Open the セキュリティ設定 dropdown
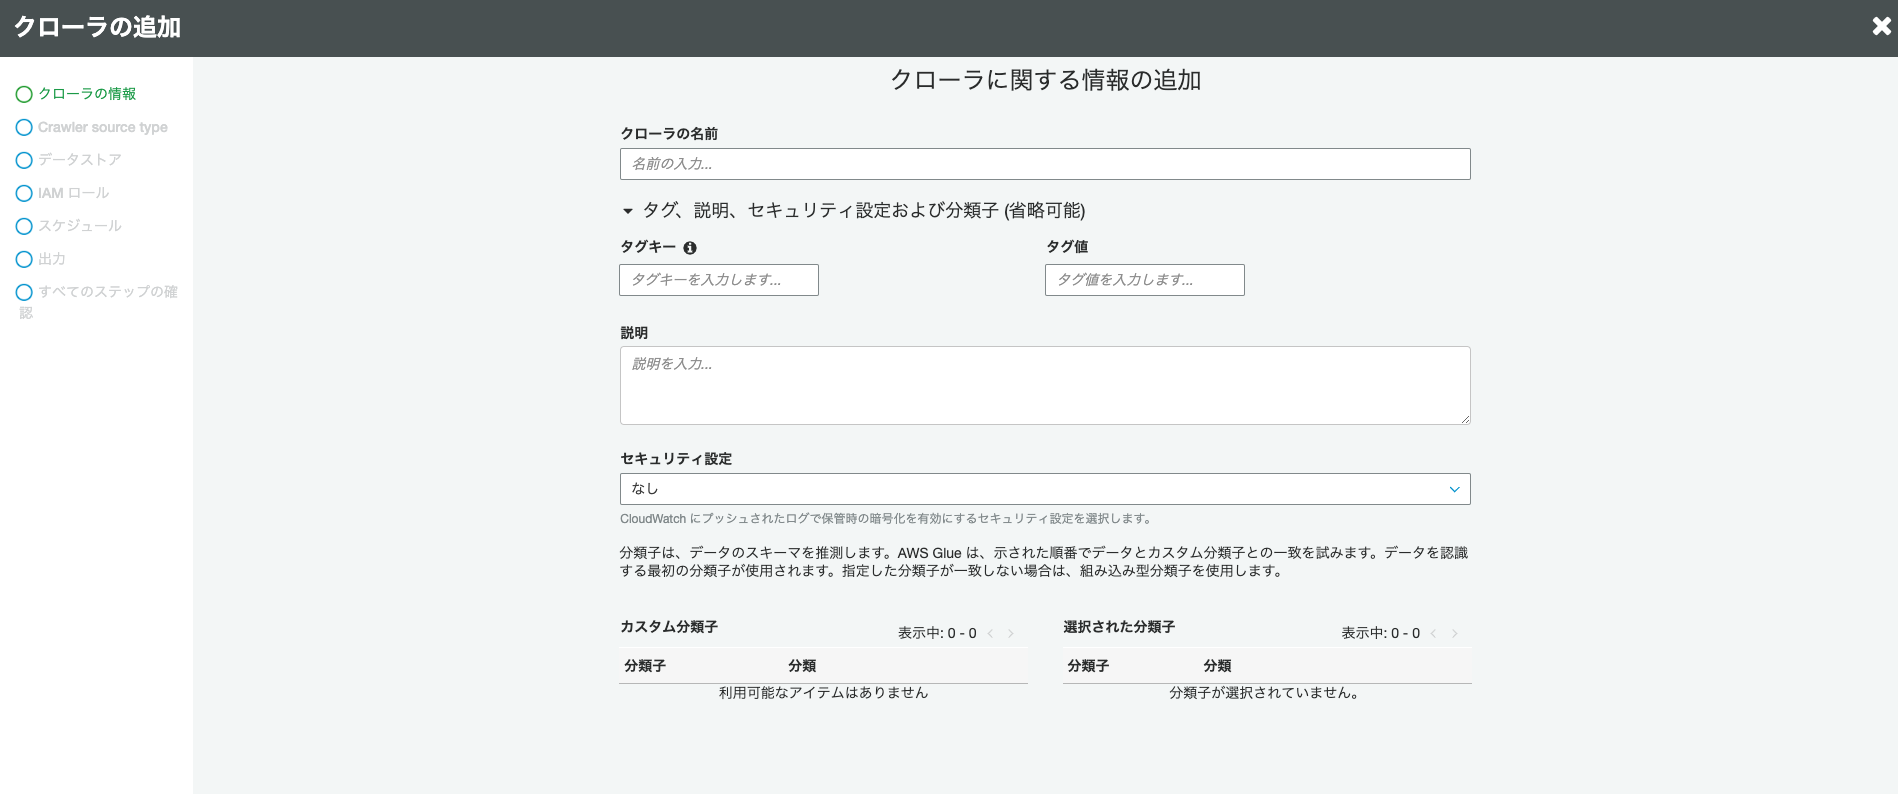 click(x=1045, y=489)
